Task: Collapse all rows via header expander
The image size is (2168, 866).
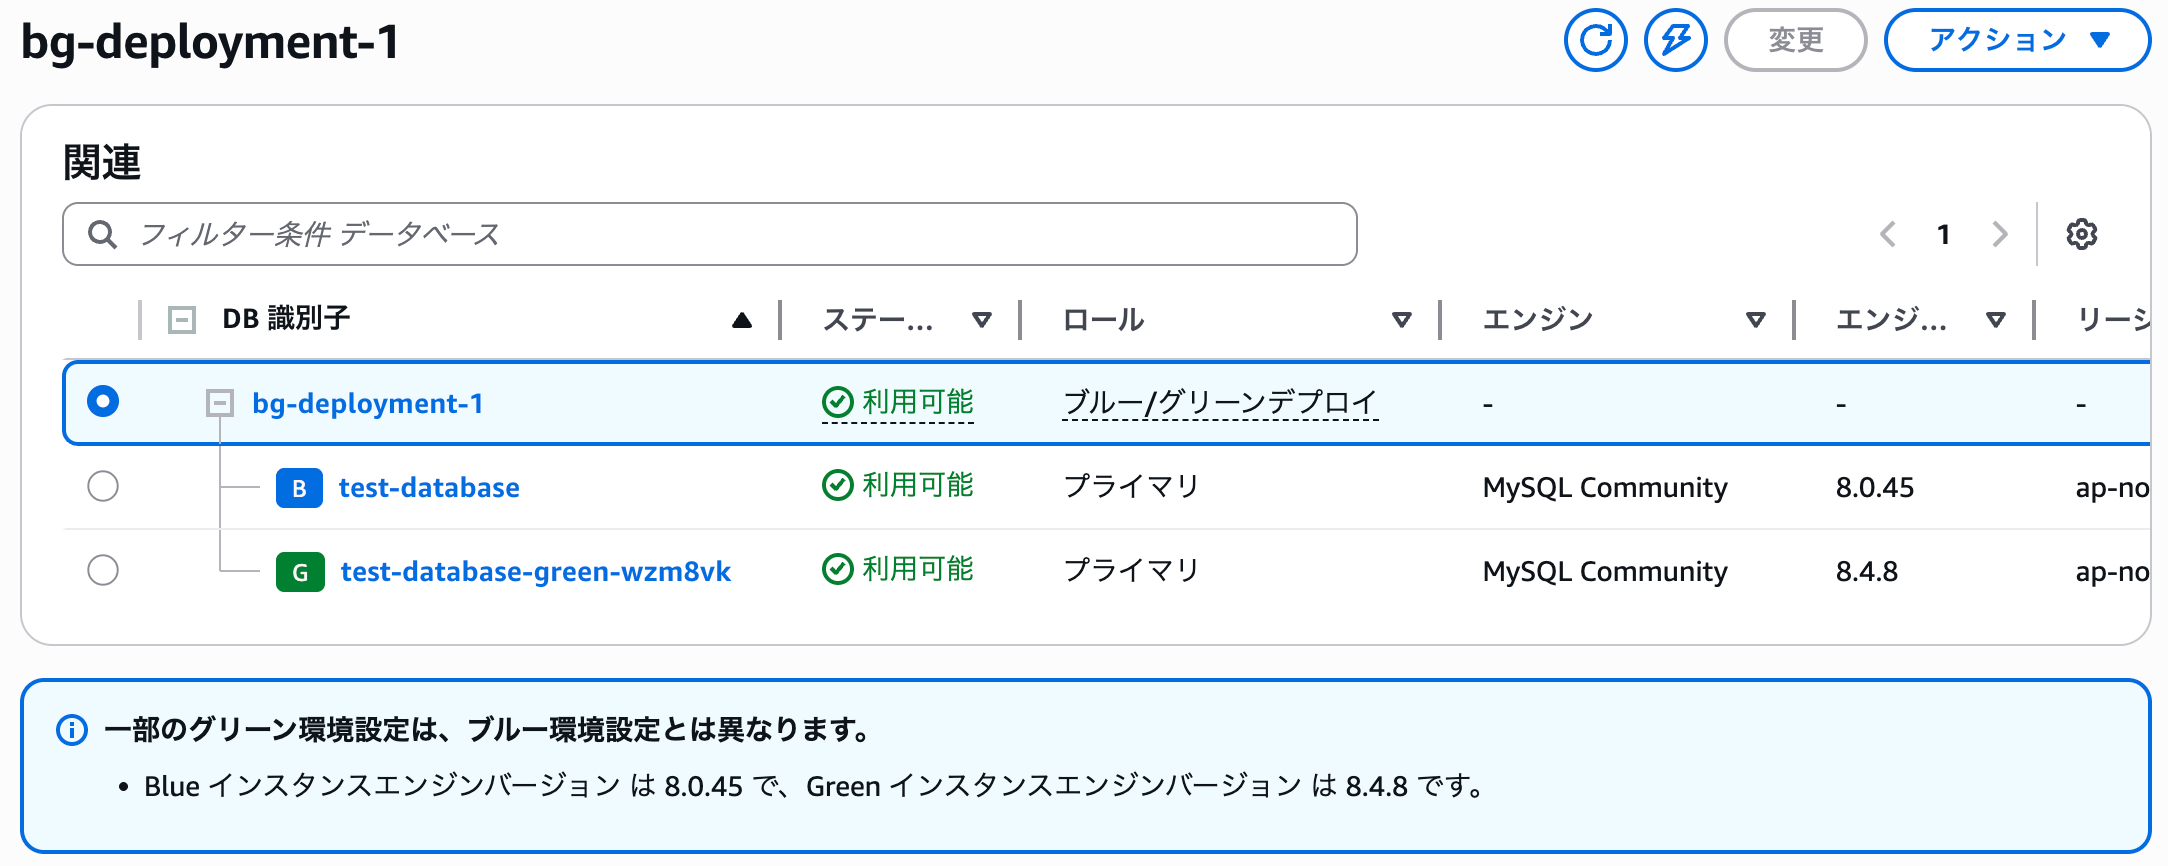Action: 182,320
